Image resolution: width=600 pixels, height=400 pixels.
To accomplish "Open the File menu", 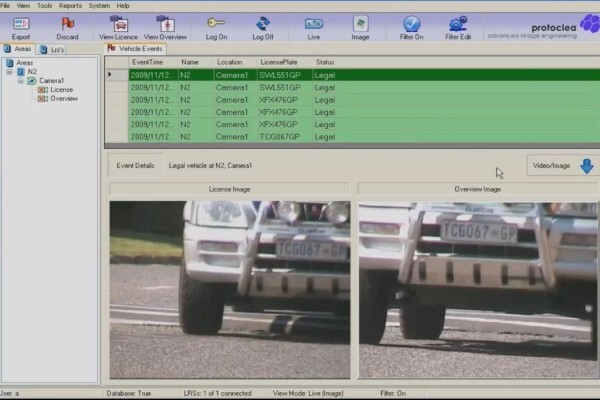I will click(x=5, y=6).
